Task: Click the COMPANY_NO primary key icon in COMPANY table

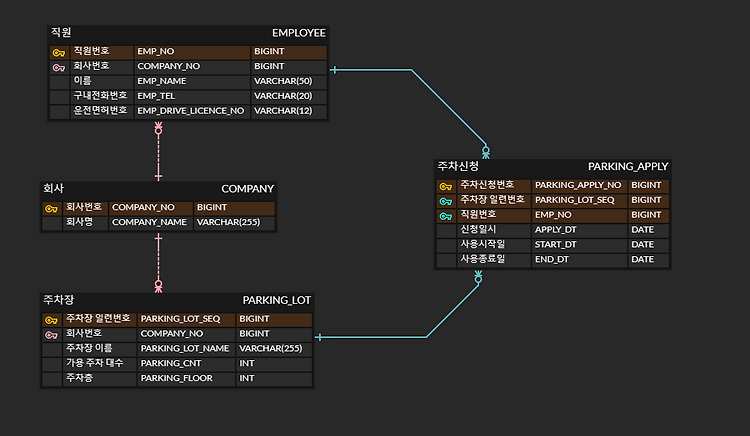Action: point(51,208)
